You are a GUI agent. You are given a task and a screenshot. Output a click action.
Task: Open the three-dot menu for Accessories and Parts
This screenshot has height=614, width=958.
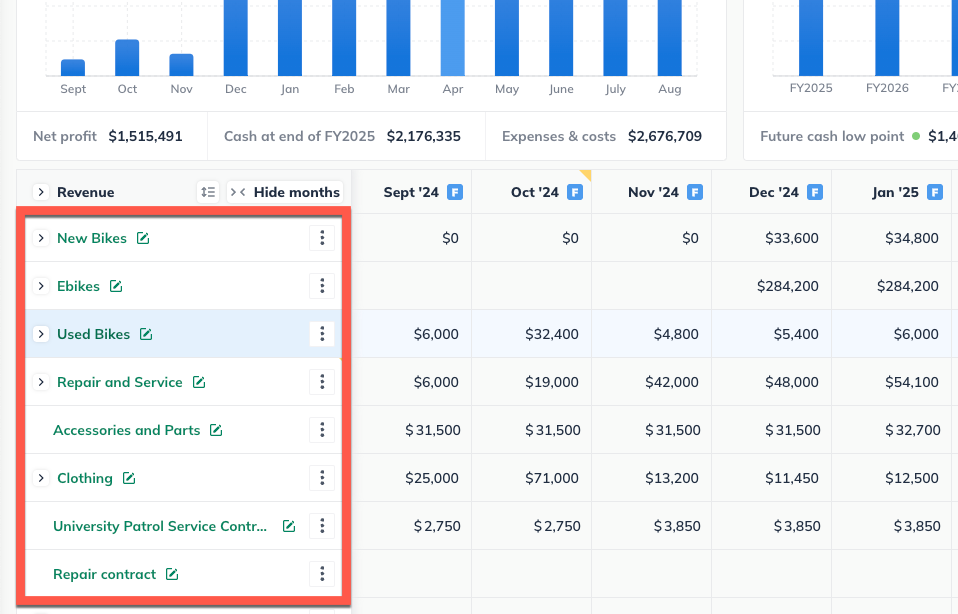coord(321,430)
